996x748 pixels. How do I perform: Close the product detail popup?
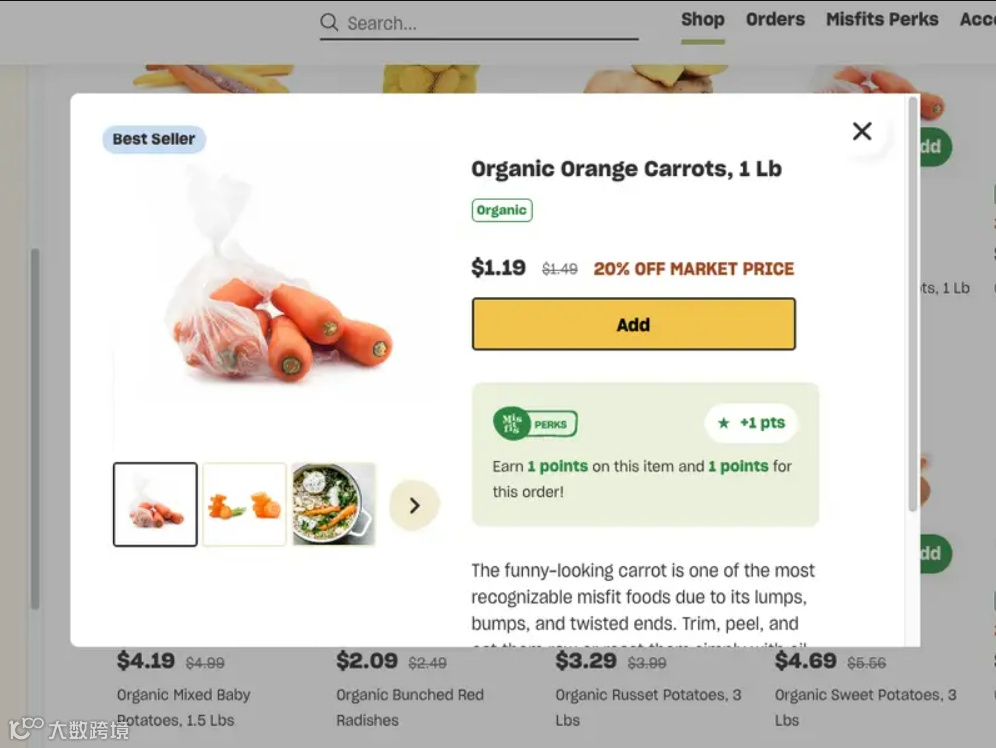pos(862,131)
